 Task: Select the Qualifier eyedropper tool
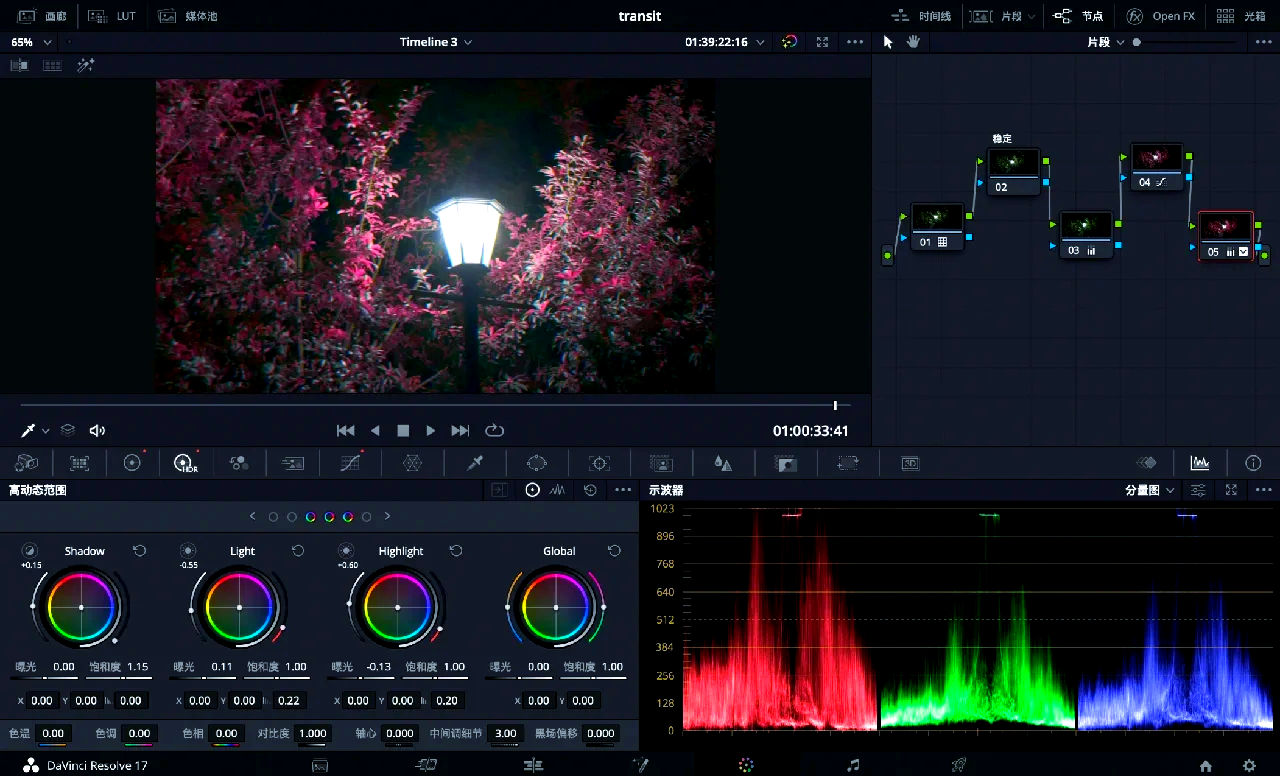475,462
